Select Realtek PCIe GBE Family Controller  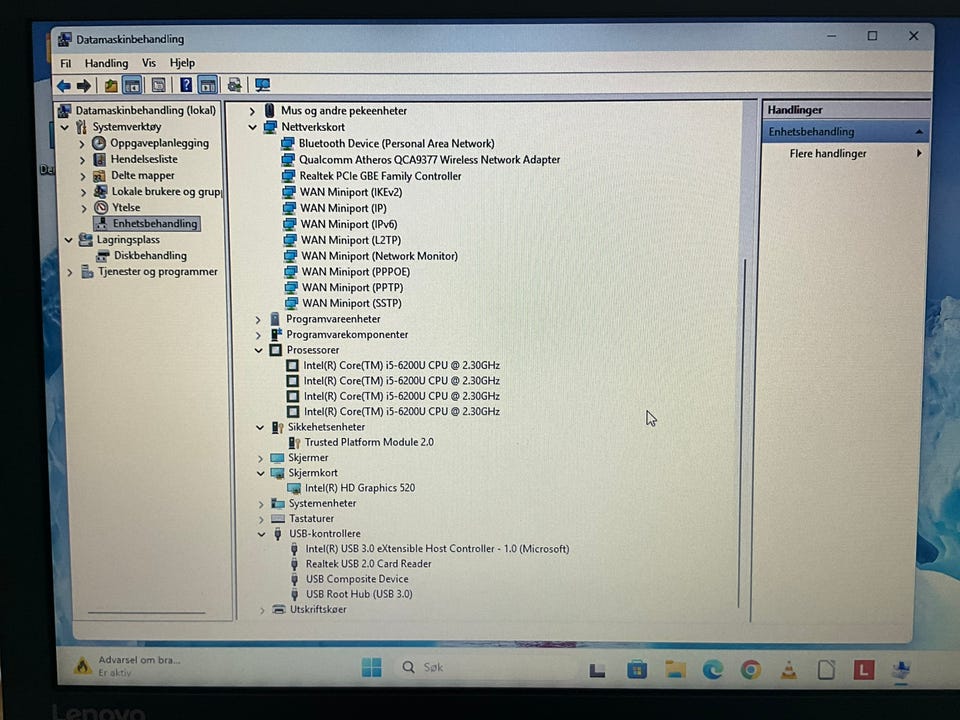380,176
